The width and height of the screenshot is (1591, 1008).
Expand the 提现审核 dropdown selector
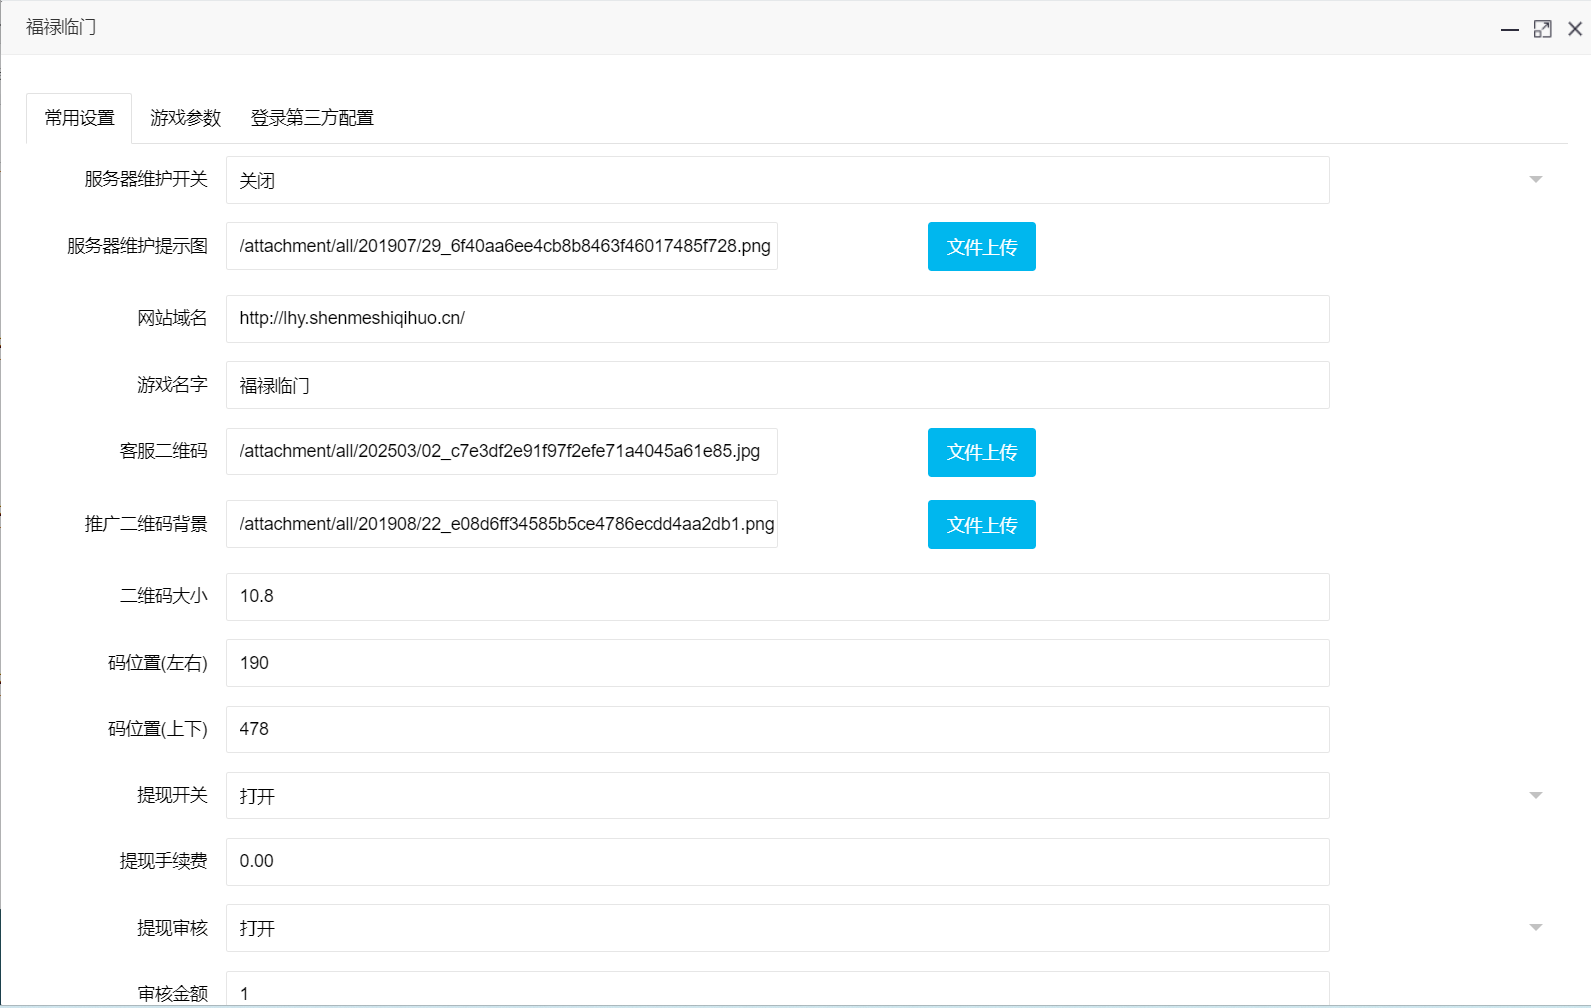(1535, 928)
